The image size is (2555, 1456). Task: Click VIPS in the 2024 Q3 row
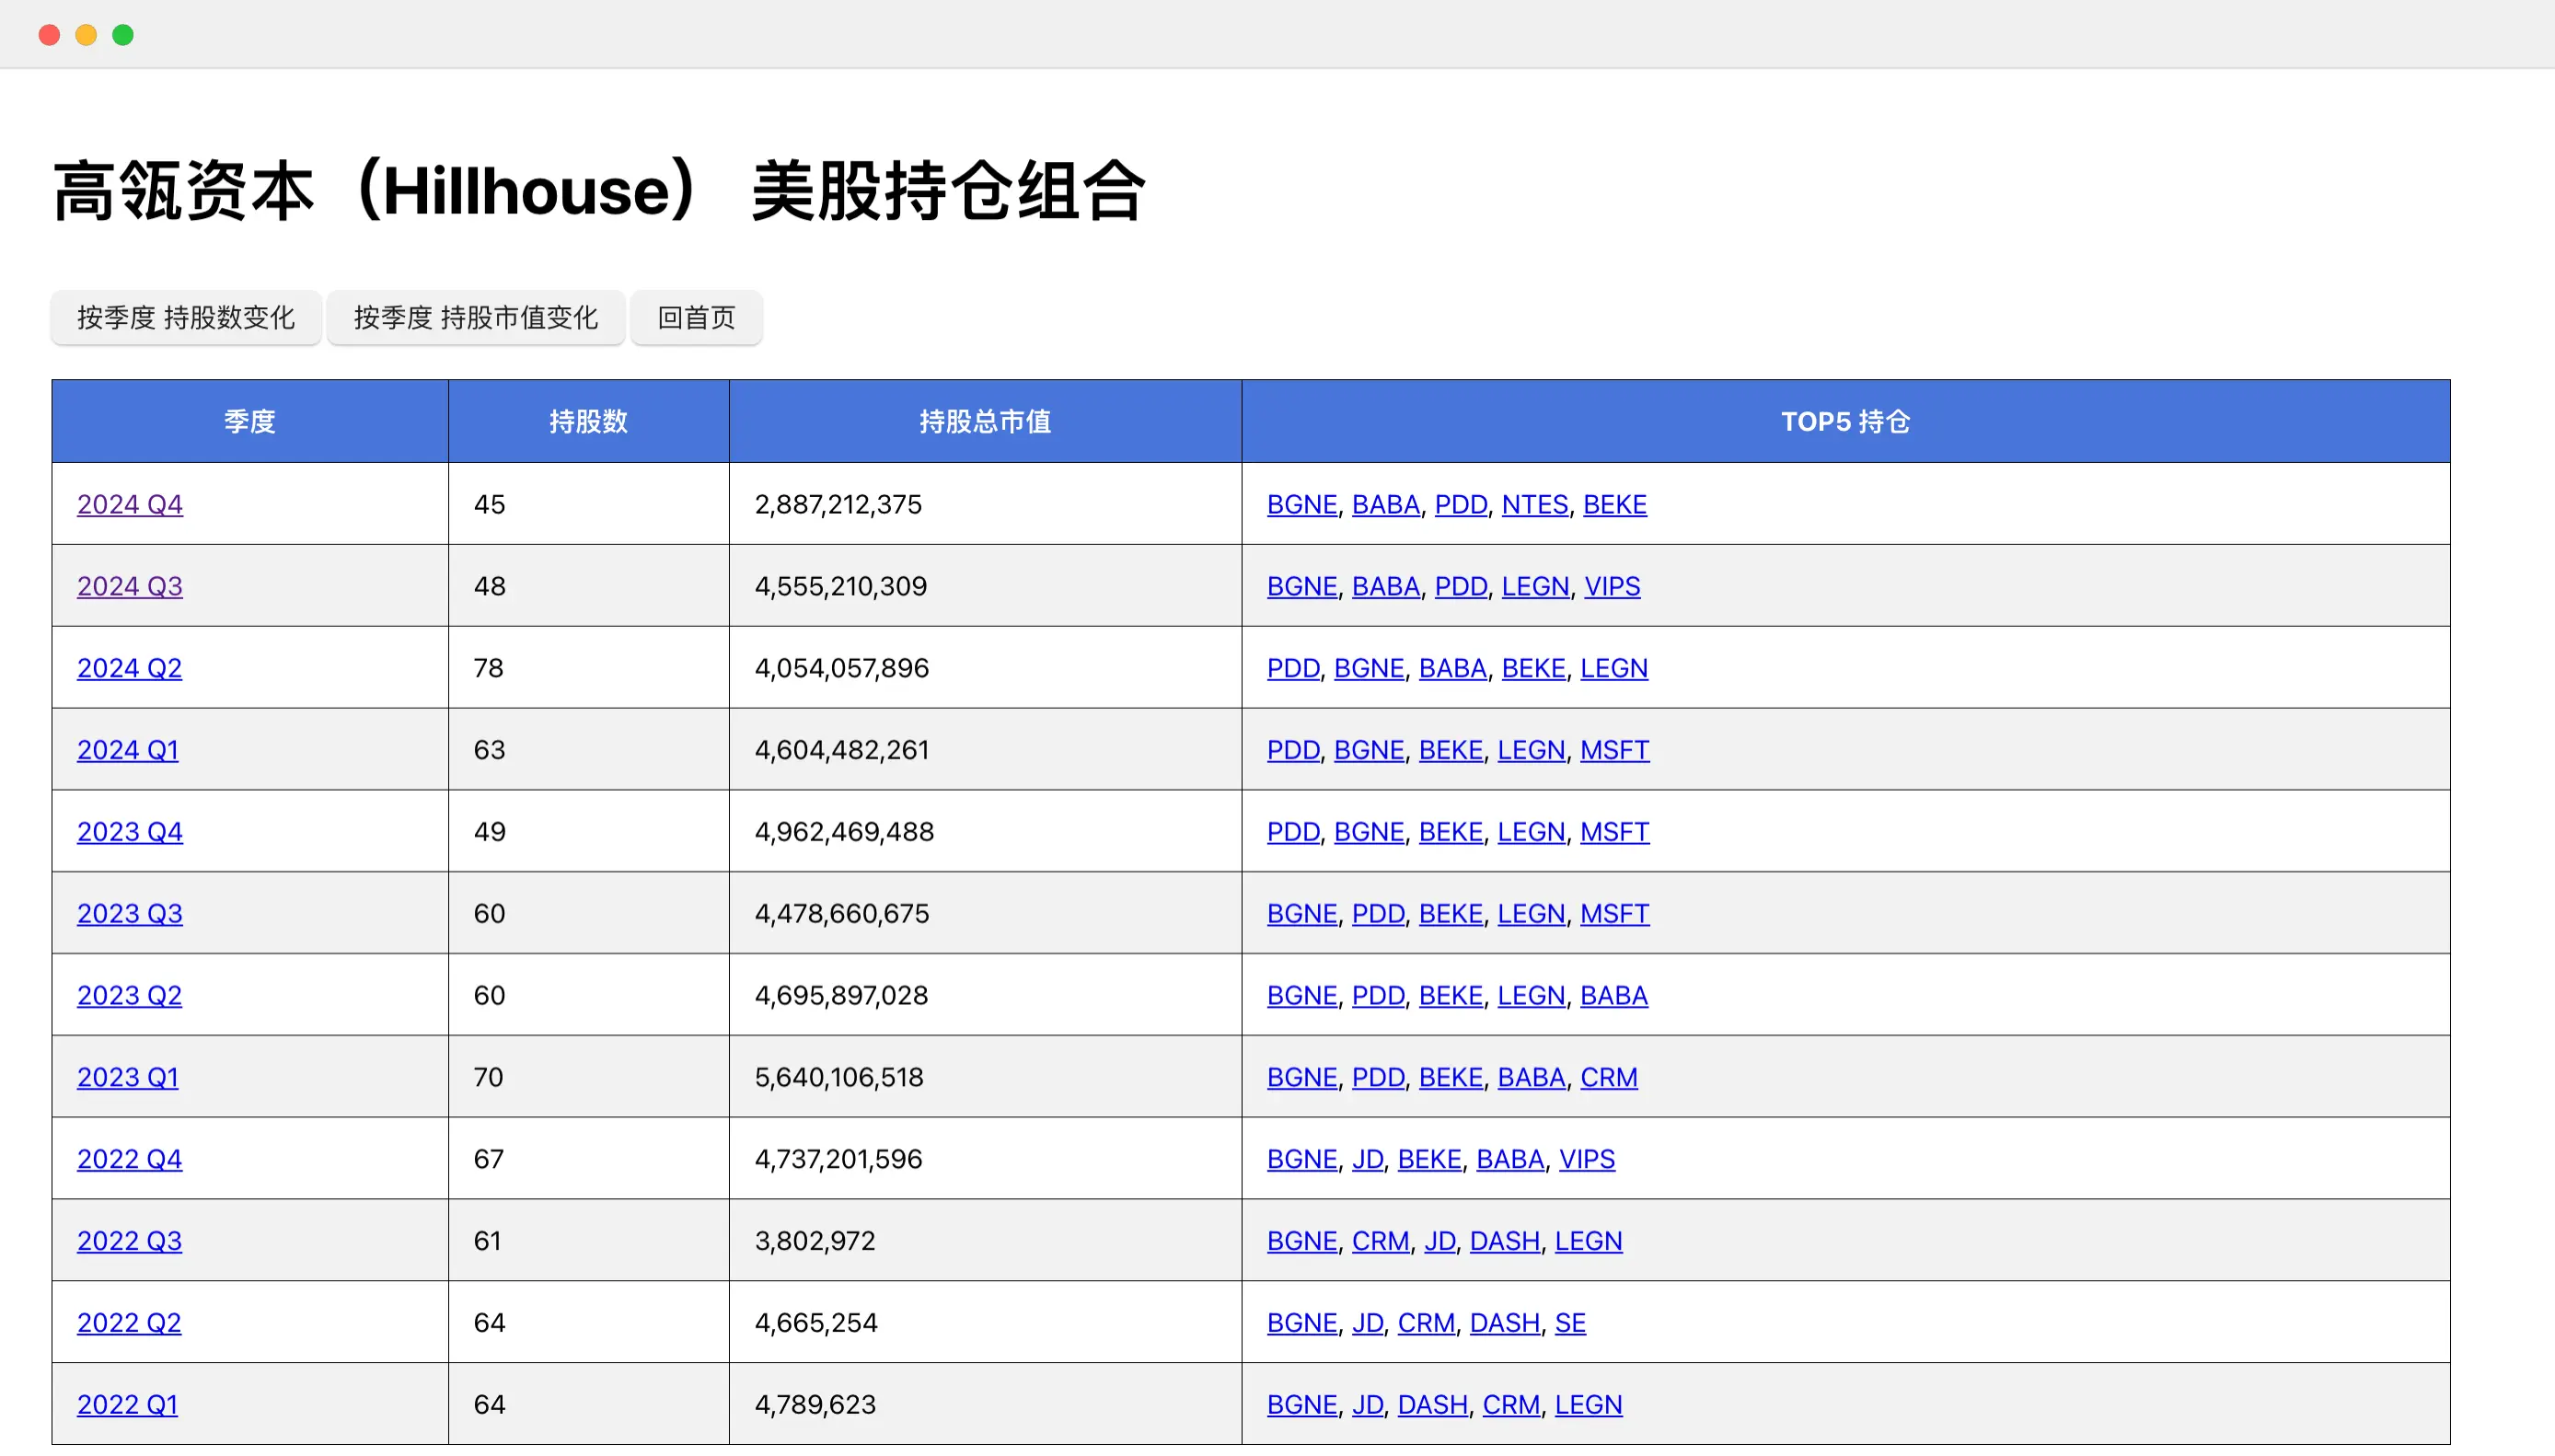(1612, 586)
